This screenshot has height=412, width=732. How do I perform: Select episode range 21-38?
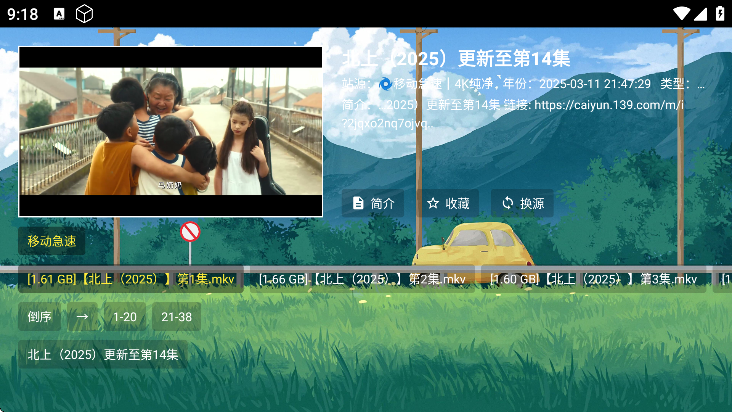tap(176, 317)
